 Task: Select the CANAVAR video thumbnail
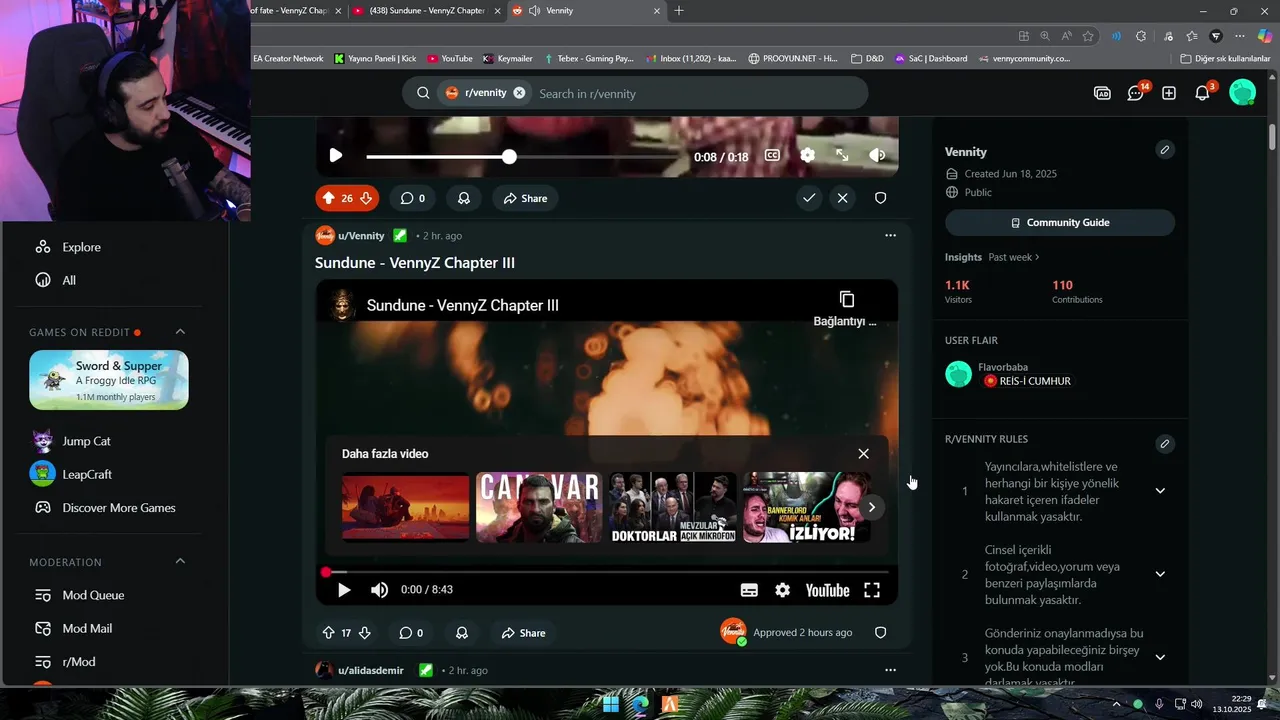[x=539, y=507]
